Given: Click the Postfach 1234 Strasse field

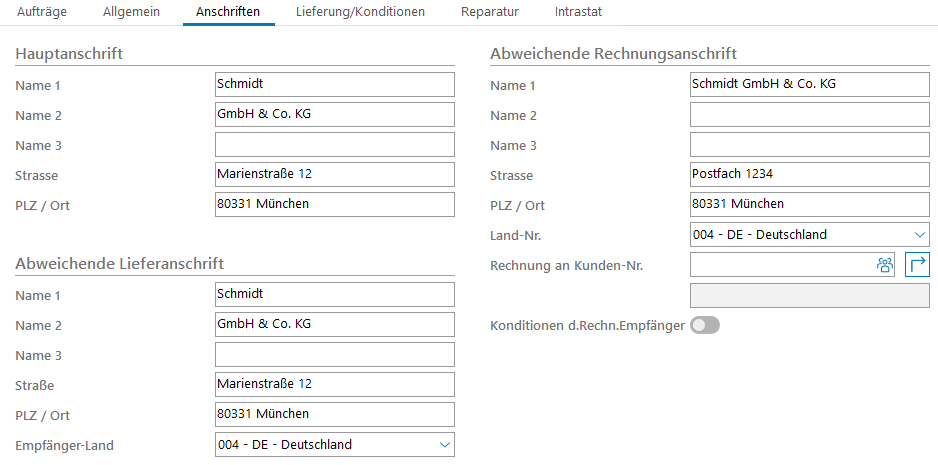Looking at the screenshot, I should coord(809,175).
